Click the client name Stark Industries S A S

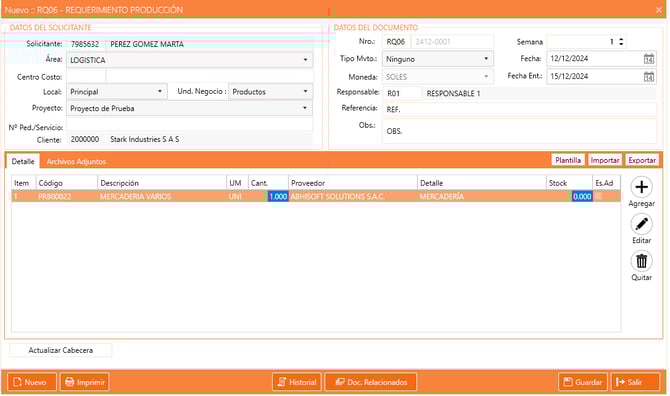(144, 139)
